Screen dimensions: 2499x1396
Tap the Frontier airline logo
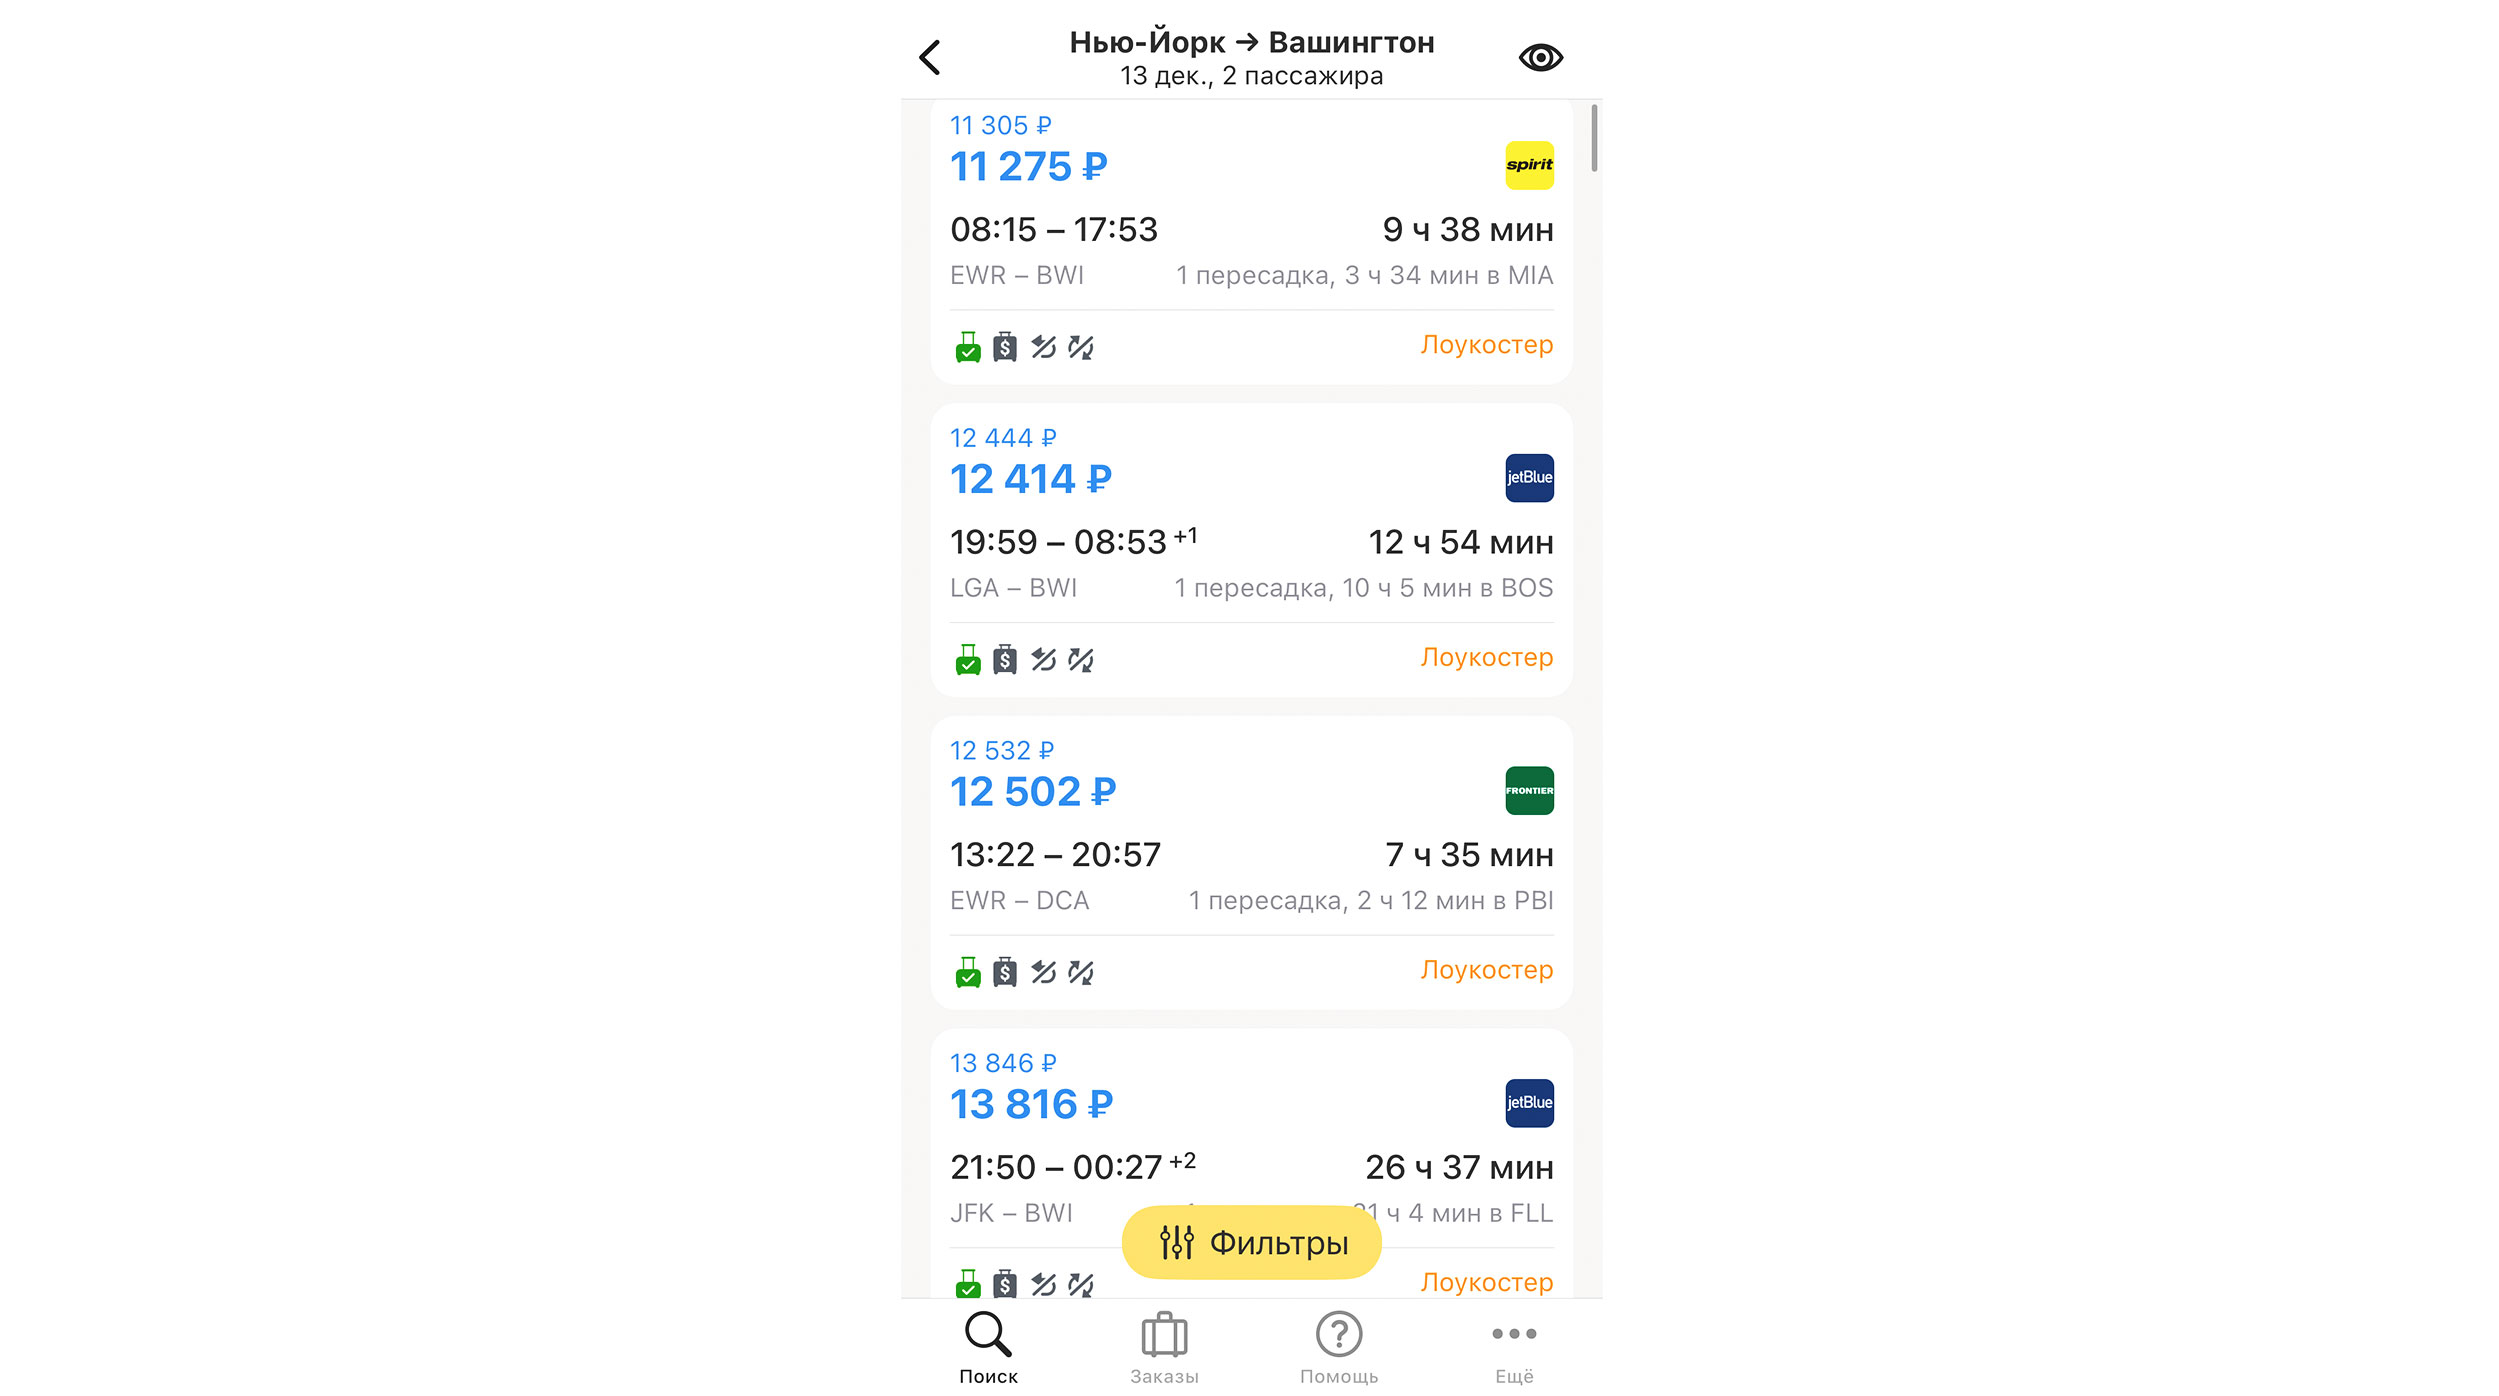1529,790
